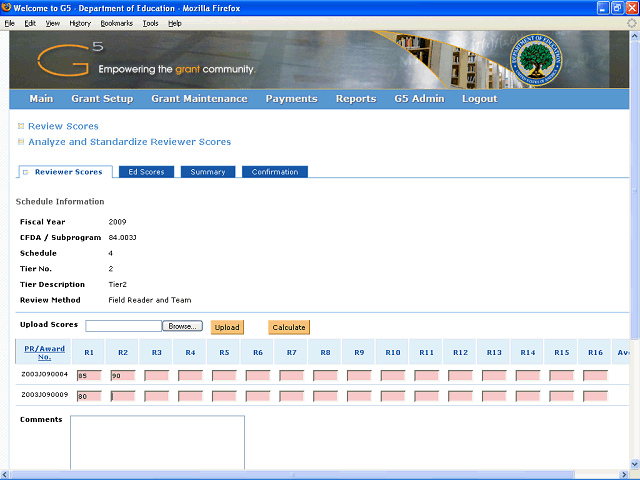Sort by PR/Award No. column link
This screenshot has width=640, height=480.
[44, 352]
